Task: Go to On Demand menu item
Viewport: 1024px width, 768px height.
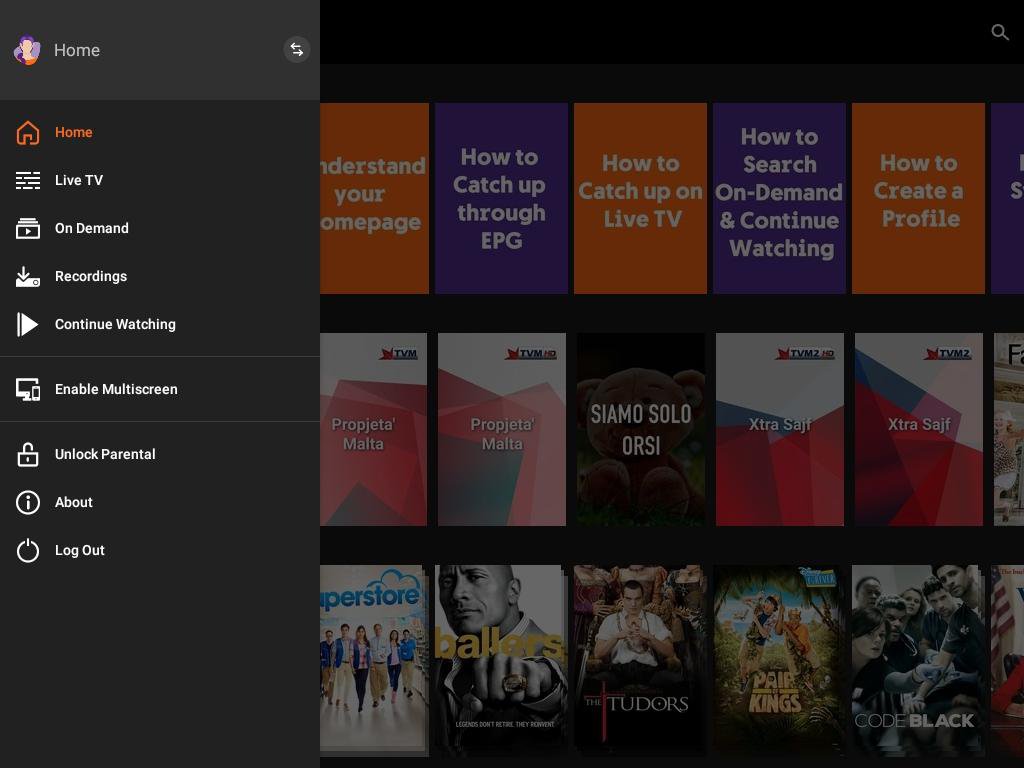Action: (x=160, y=229)
